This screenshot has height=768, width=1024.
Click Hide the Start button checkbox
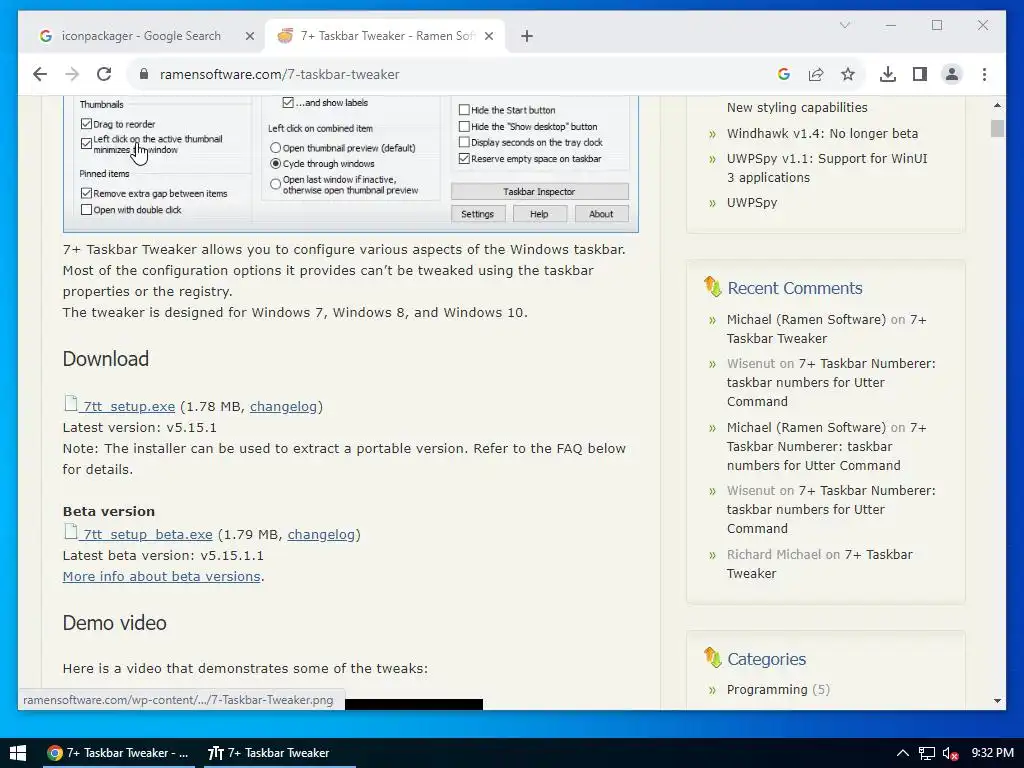coord(464,110)
